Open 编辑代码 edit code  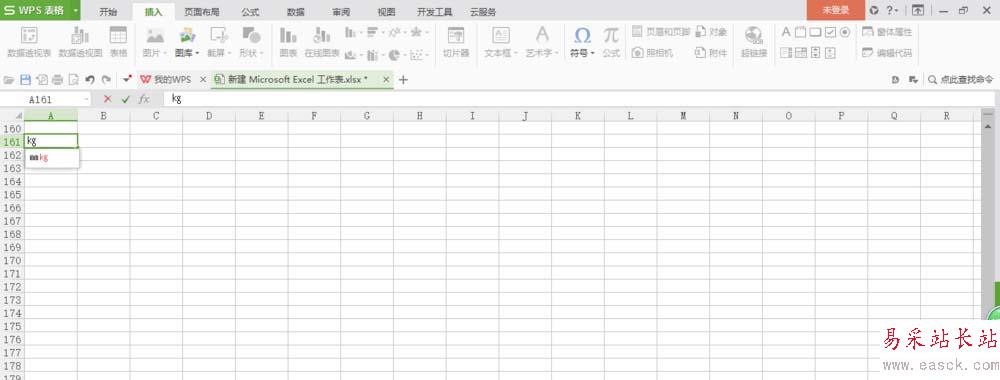point(887,53)
